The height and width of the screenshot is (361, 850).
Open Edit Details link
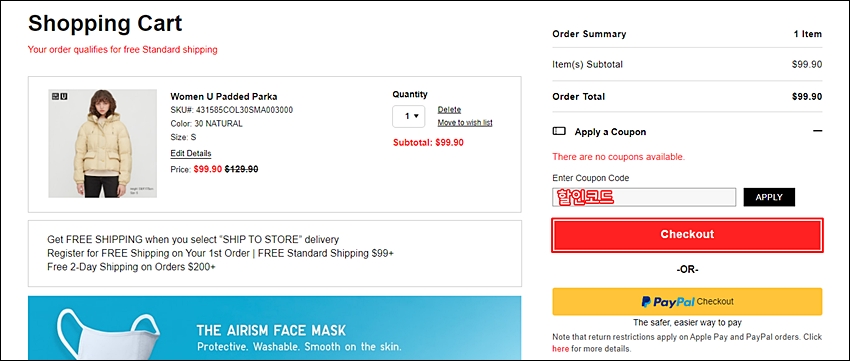191,153
